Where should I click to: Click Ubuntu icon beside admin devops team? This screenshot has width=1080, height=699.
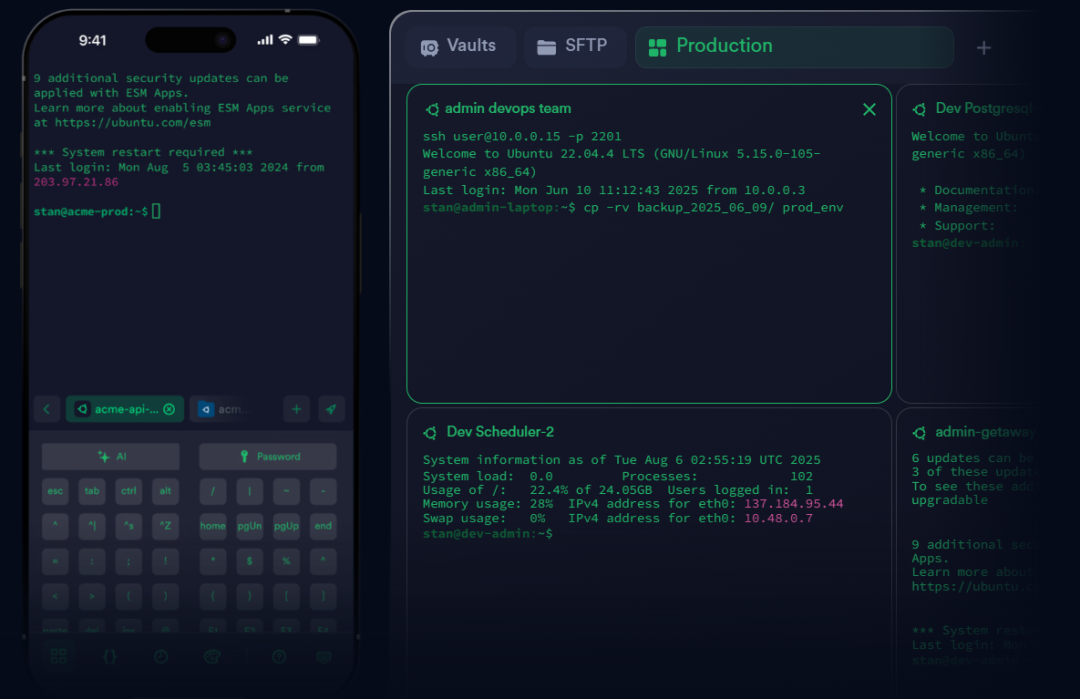[433, 109]
